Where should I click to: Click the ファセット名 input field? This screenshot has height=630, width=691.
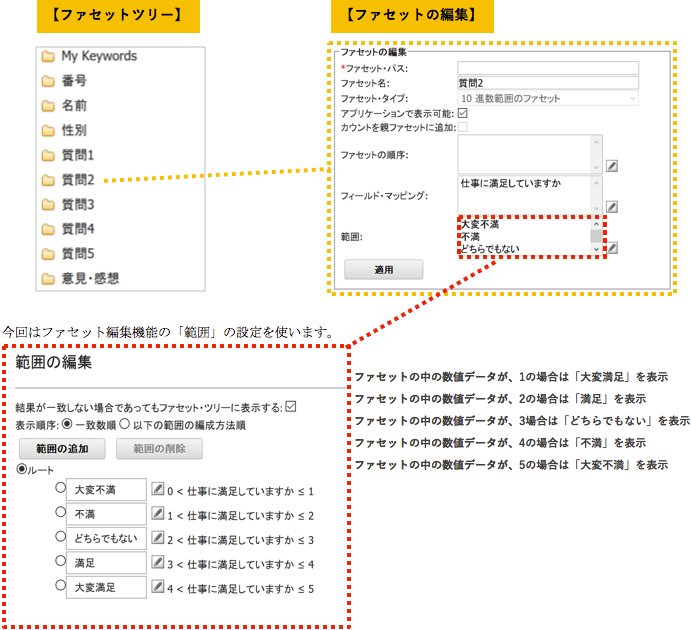tap(548, 83)
